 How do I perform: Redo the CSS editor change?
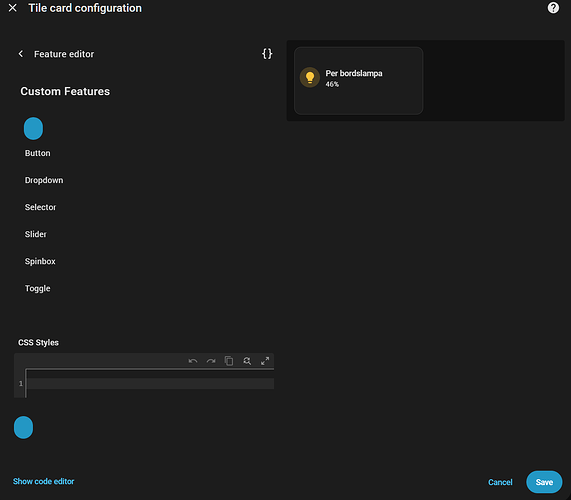[x=211, y=361]
